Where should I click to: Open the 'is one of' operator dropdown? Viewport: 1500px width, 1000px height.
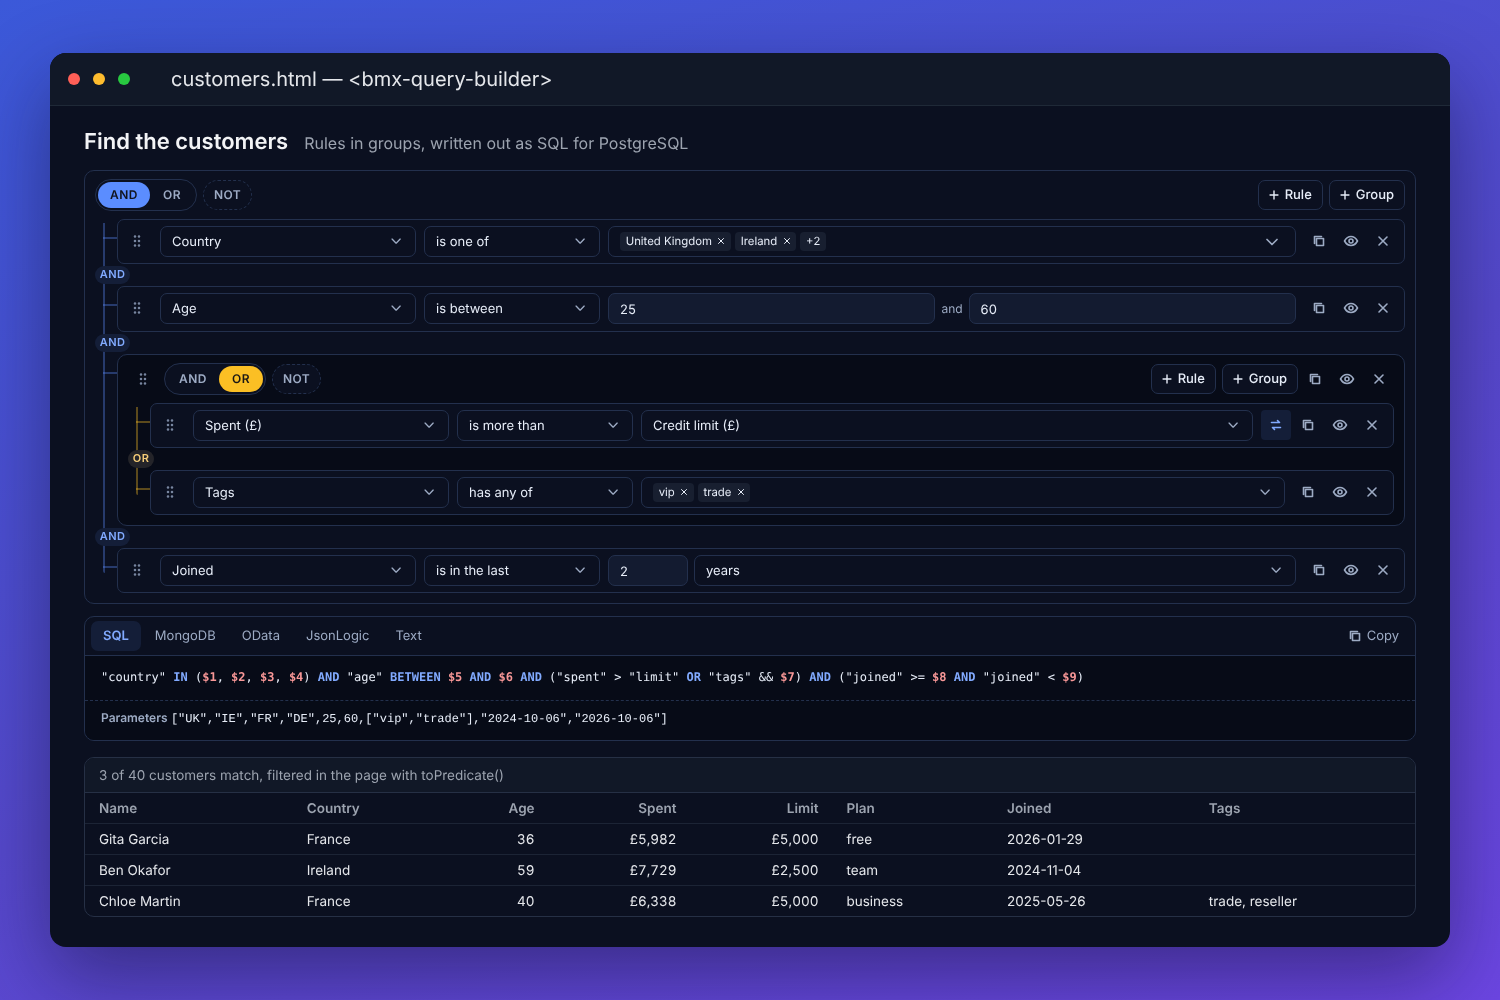[x=511, y=241]
